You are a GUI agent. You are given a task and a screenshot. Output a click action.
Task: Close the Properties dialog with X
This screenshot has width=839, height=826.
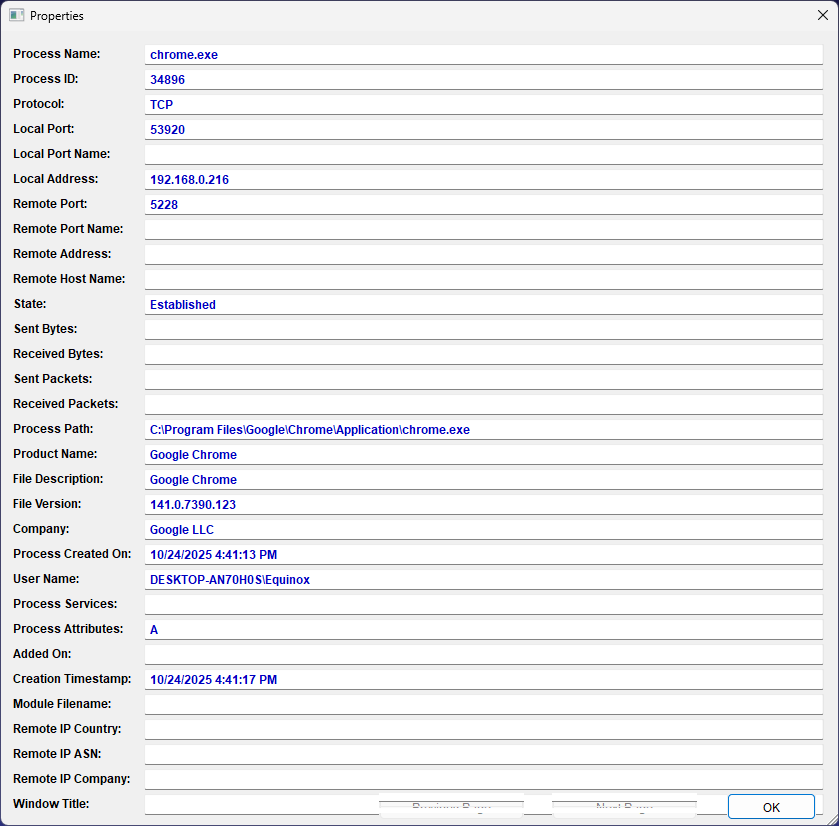822,16
